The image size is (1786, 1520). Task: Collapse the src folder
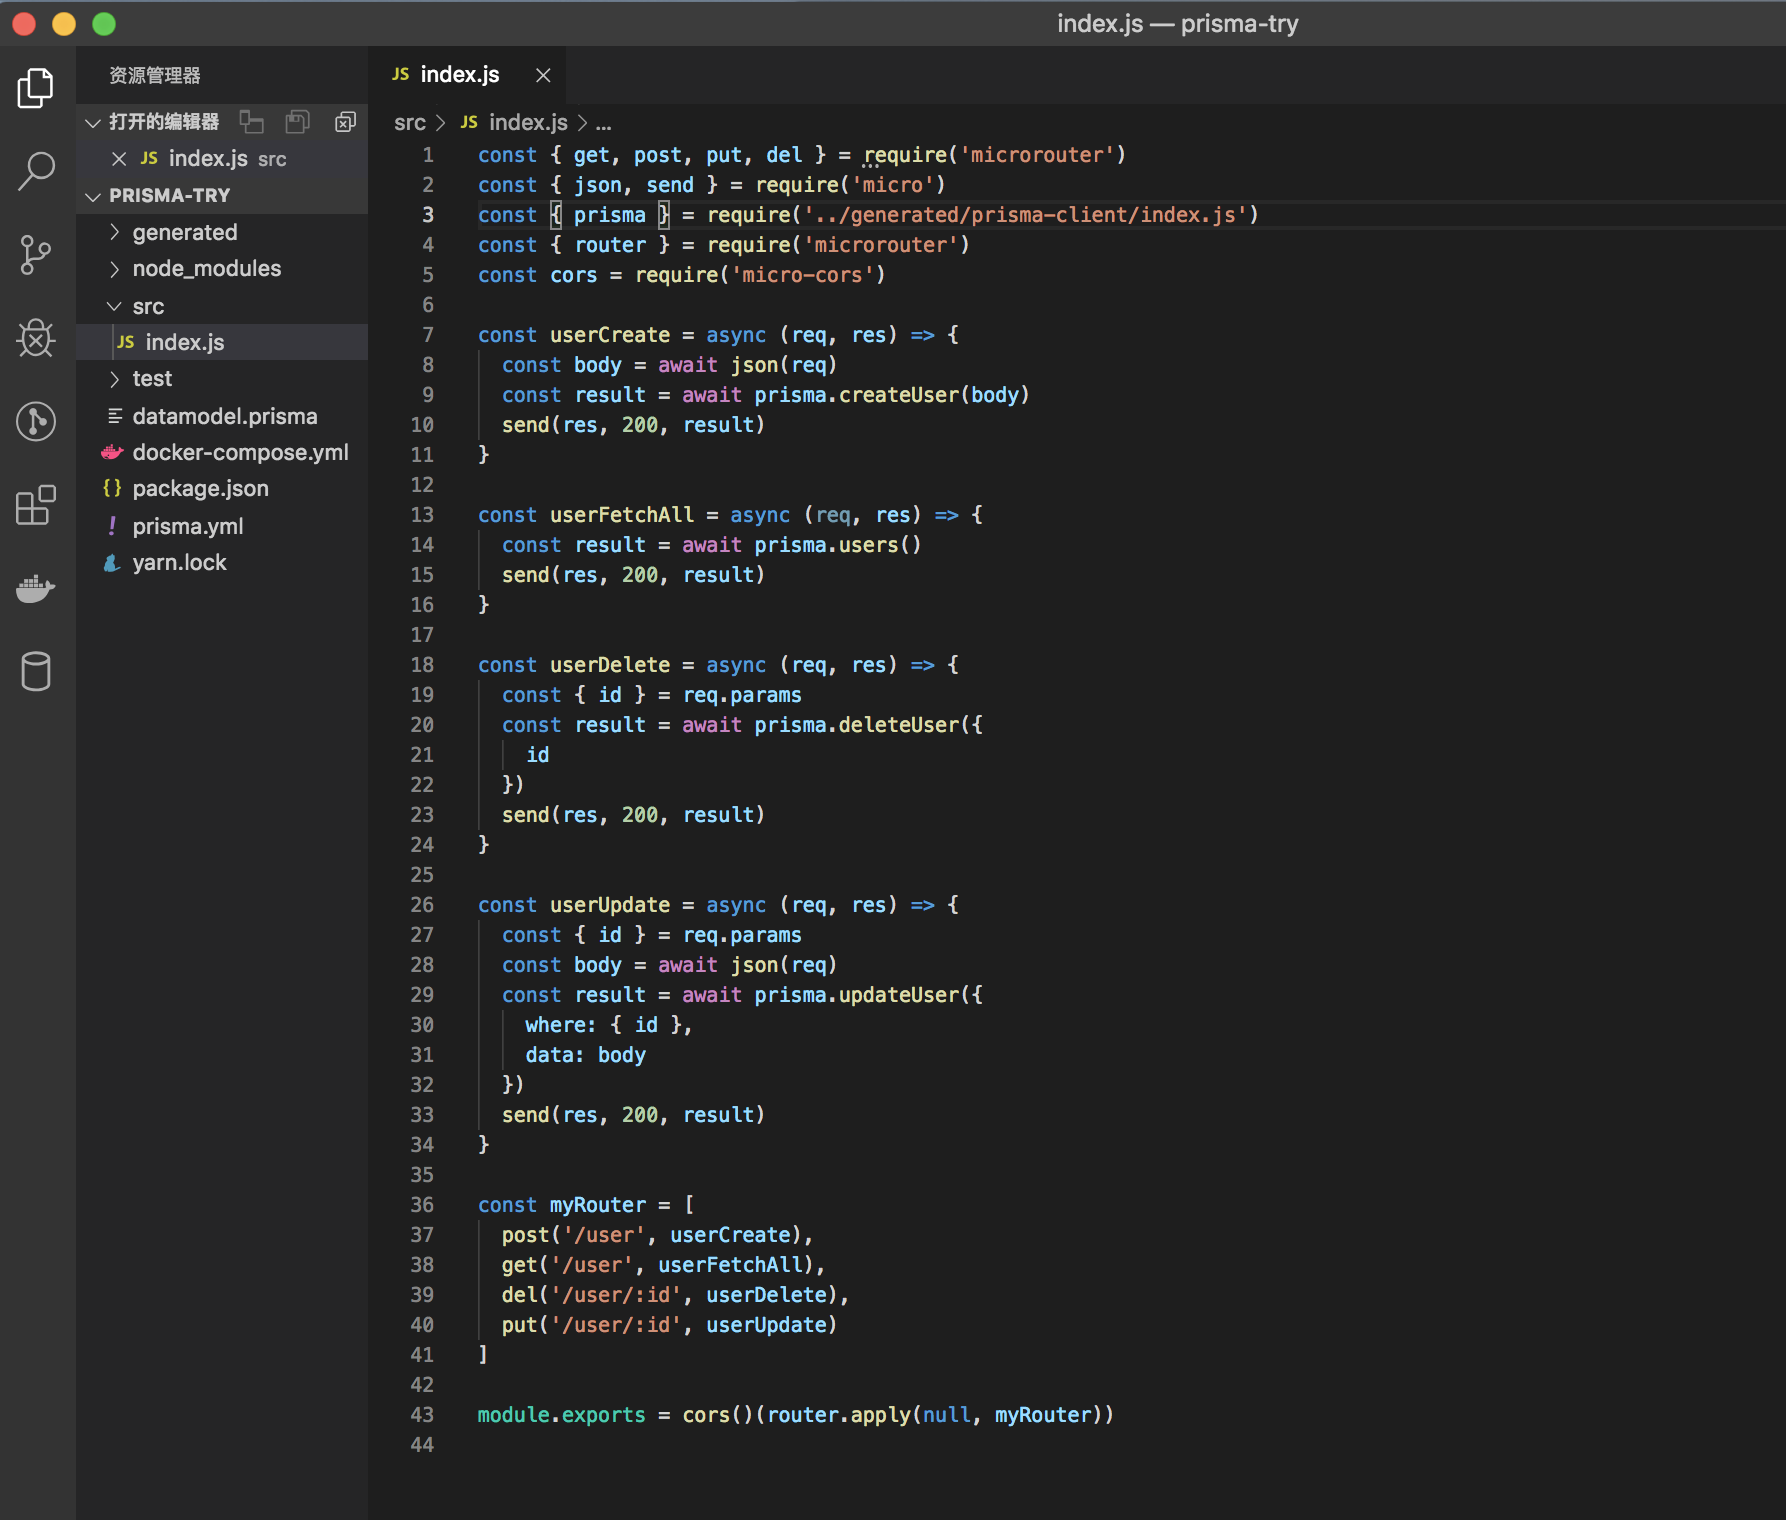tap(147, 306)
